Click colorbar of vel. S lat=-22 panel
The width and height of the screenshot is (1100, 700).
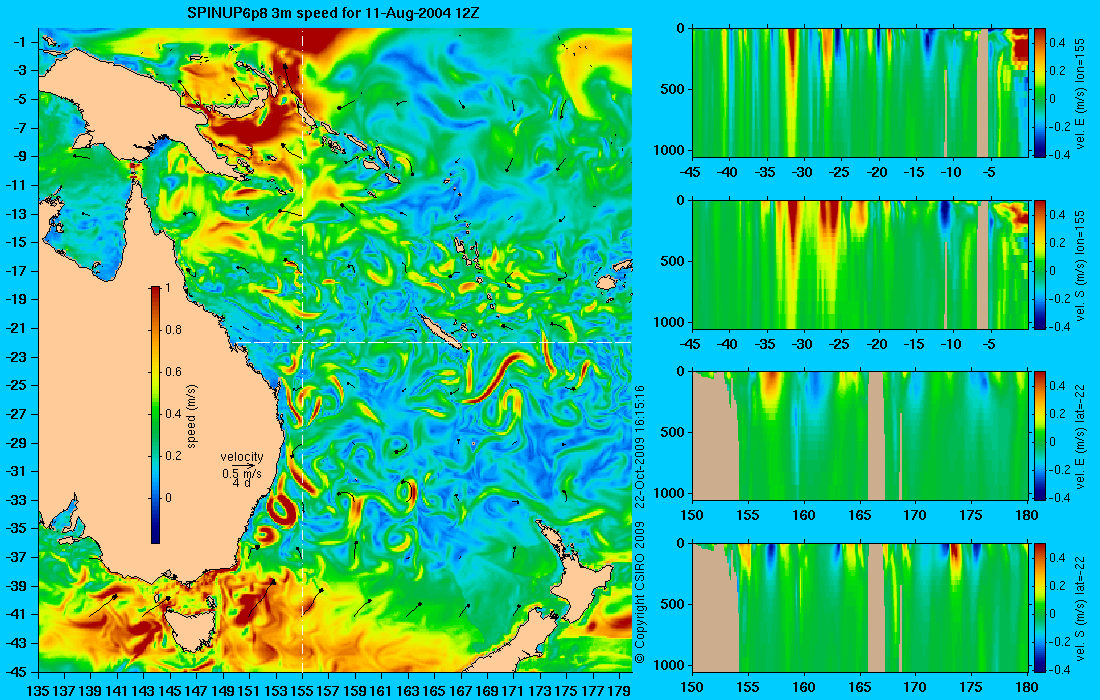1040,607
